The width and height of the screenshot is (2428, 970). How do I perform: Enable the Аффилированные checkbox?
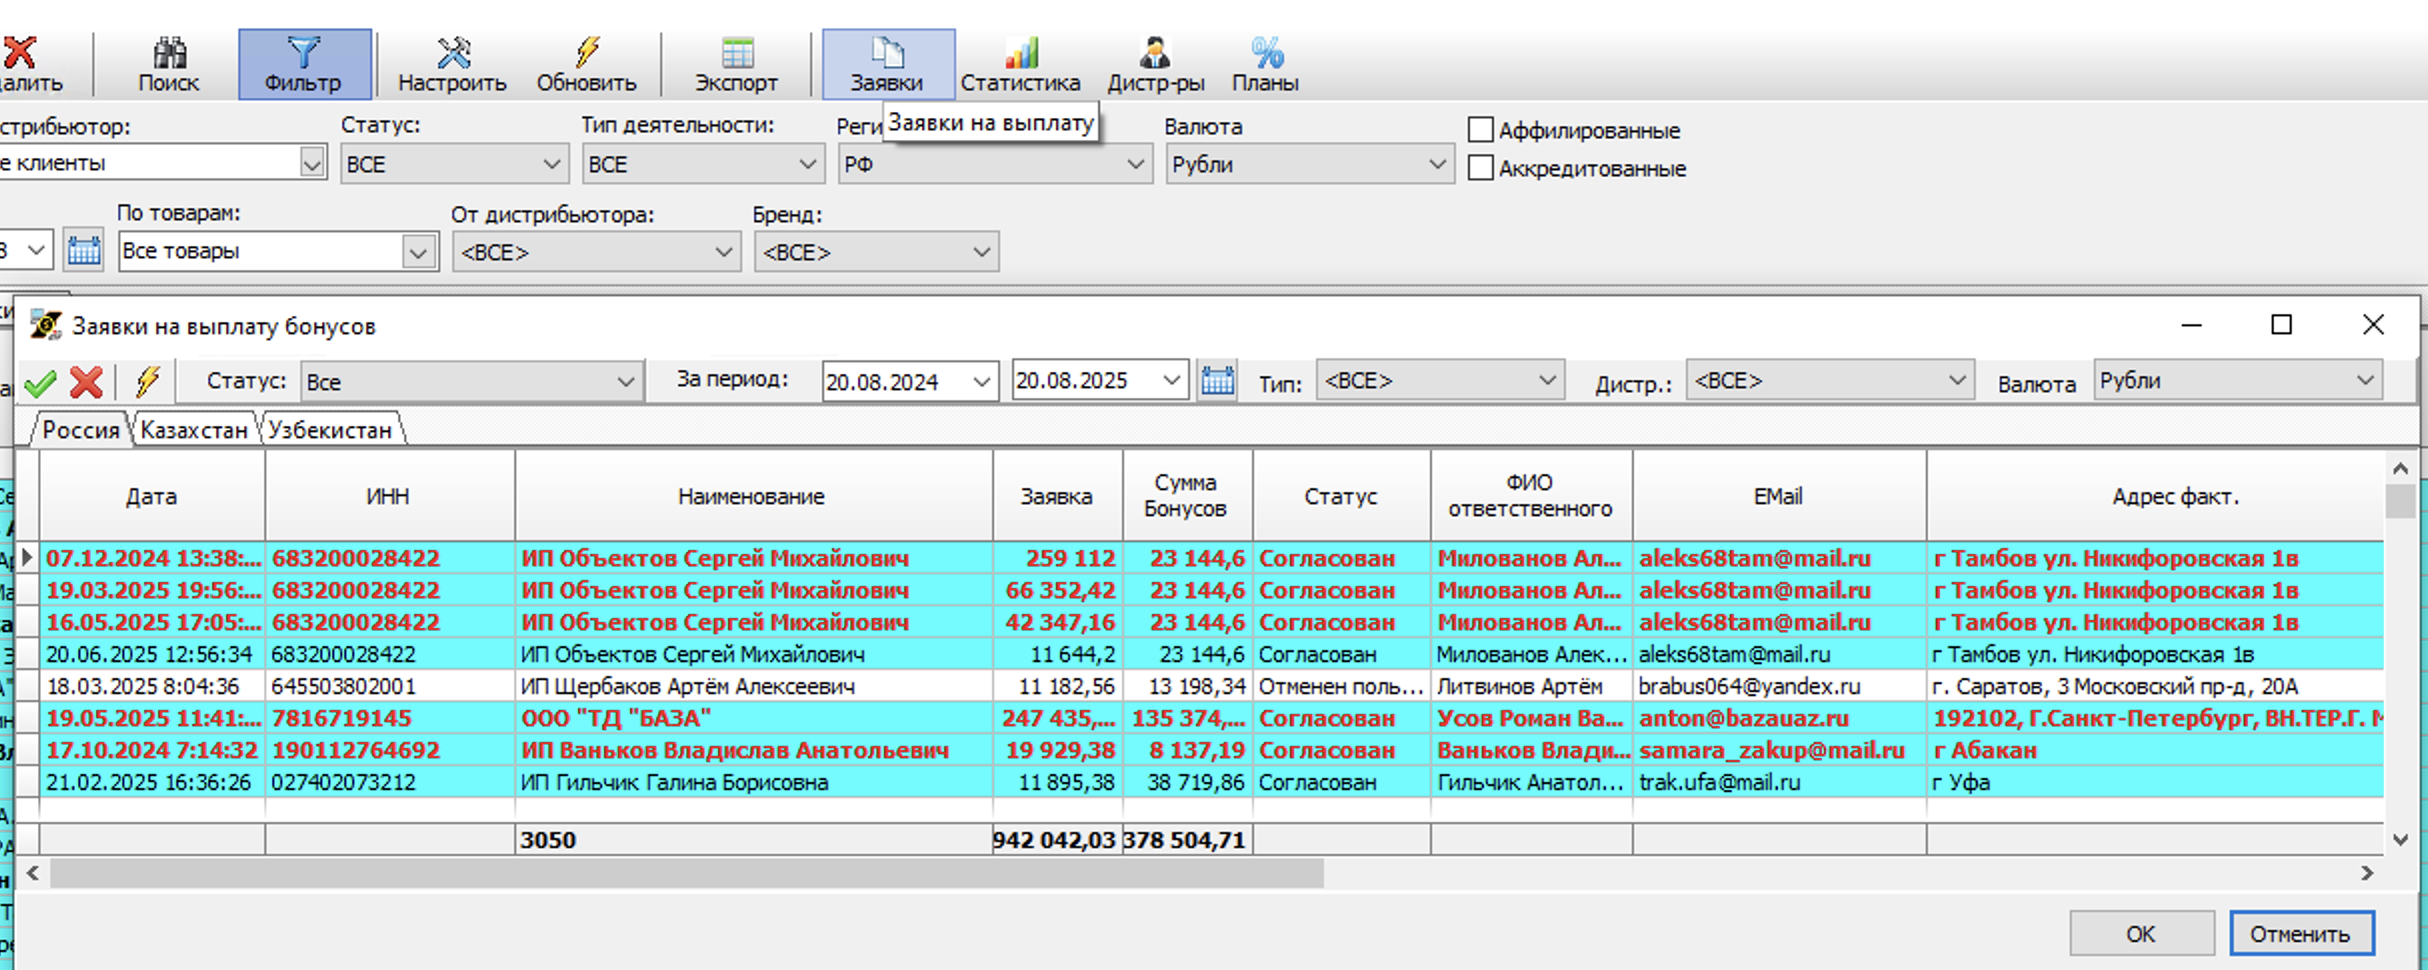click(x=1480, y=130)
